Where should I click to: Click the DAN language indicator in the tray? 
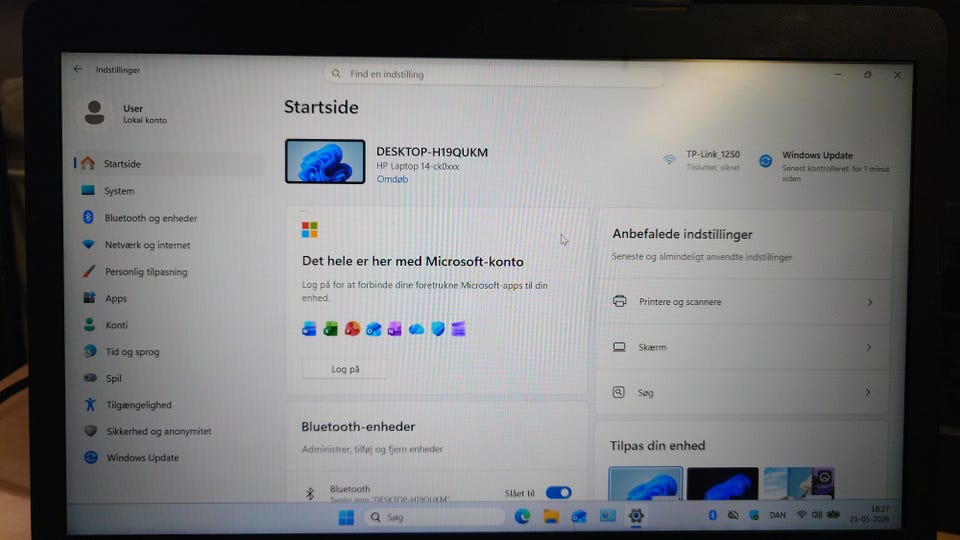[778, 516]
